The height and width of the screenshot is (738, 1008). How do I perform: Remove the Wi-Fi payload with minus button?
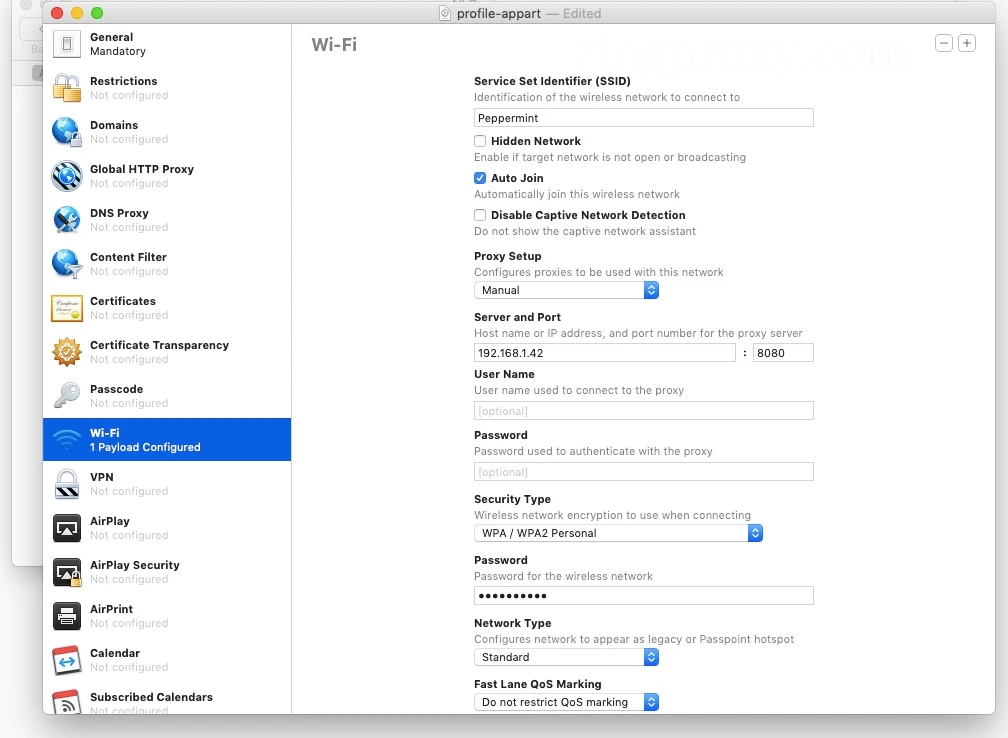[x=944, y=43]
